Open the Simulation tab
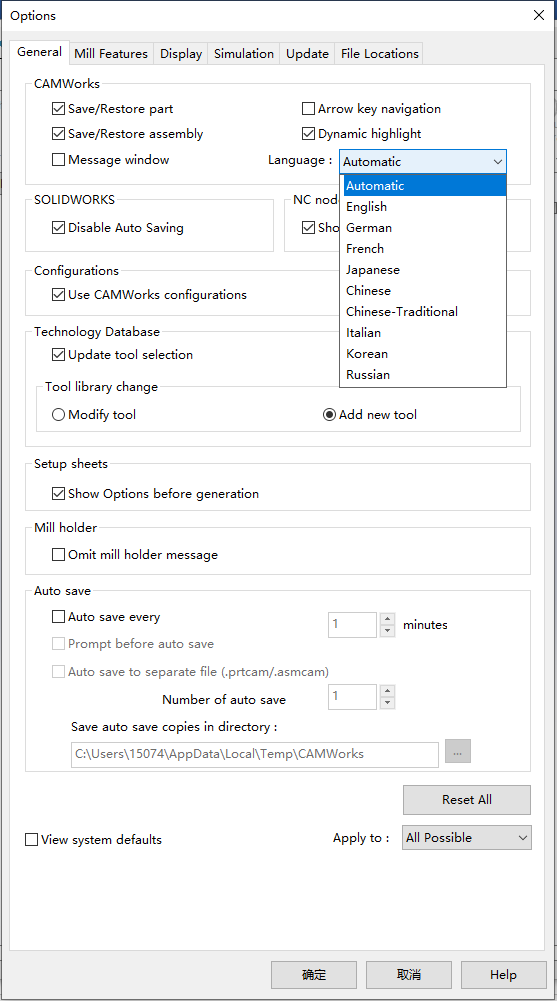Viewport: 557px width, 1001px height. click(244, 54)
